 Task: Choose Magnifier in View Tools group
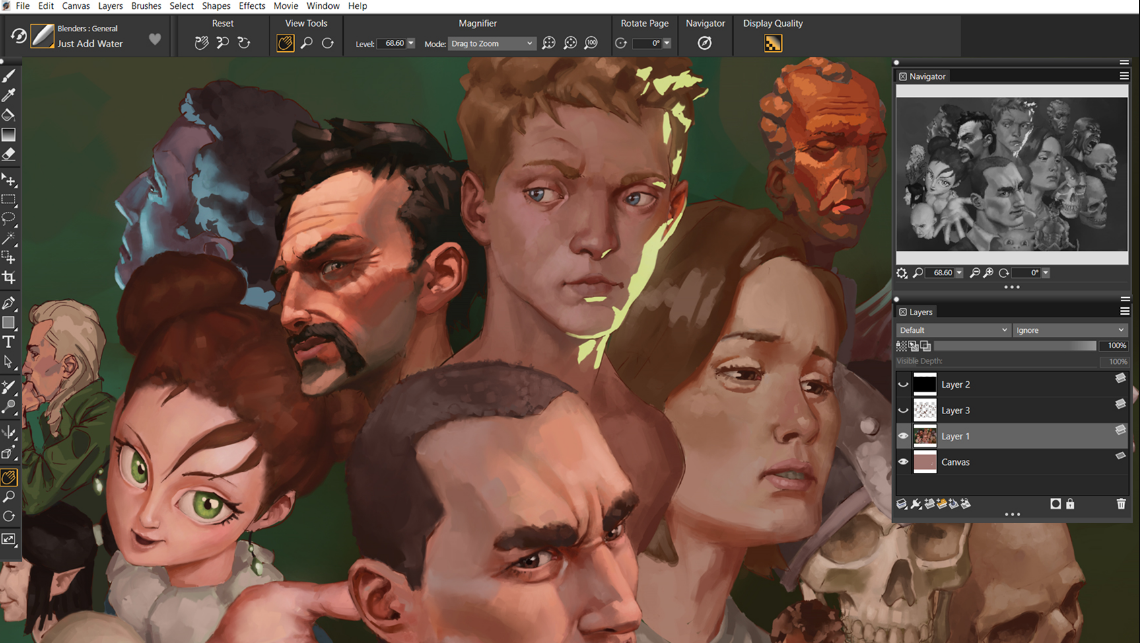pyautogui.click(x=307, y=43)
